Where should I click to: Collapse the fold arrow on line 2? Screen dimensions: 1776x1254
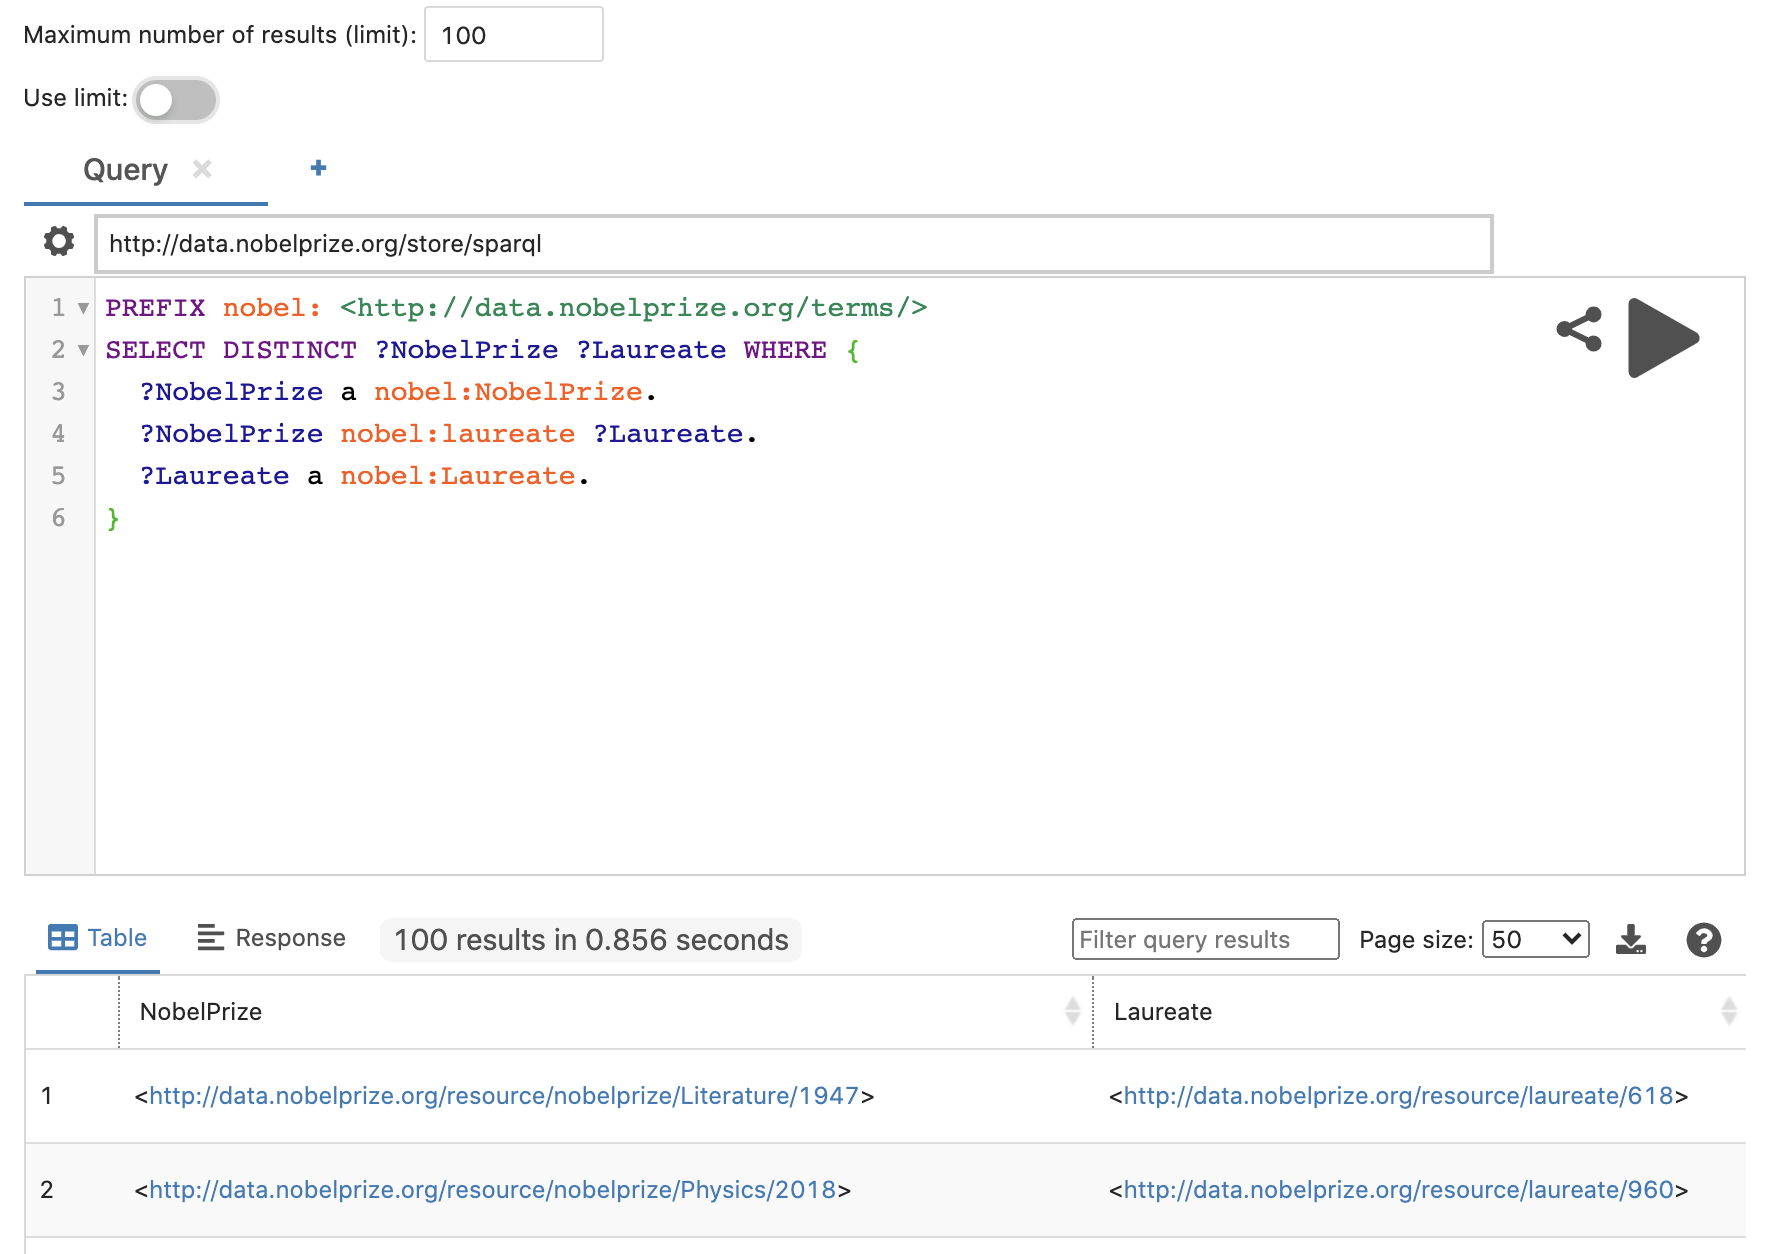(x=84, y=350)
